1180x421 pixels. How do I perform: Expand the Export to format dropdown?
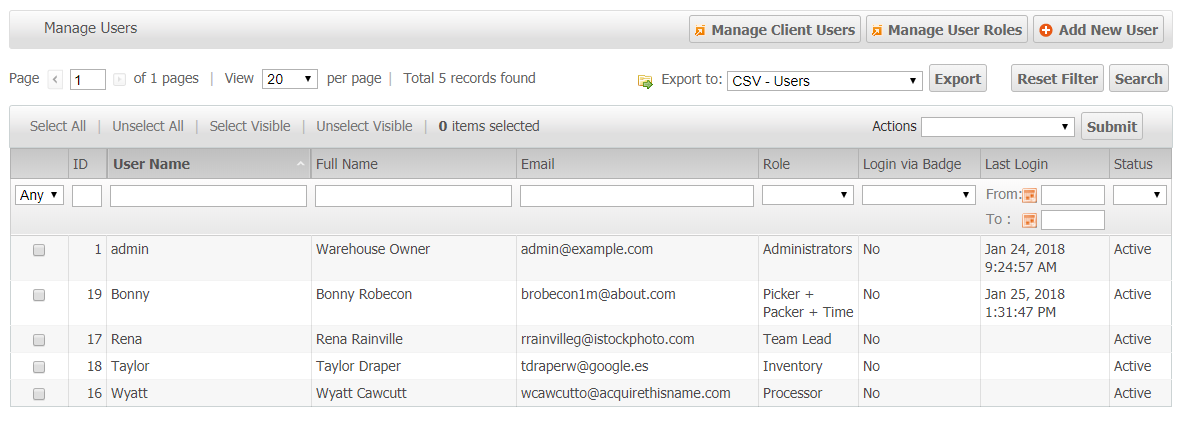pos(825,80)
